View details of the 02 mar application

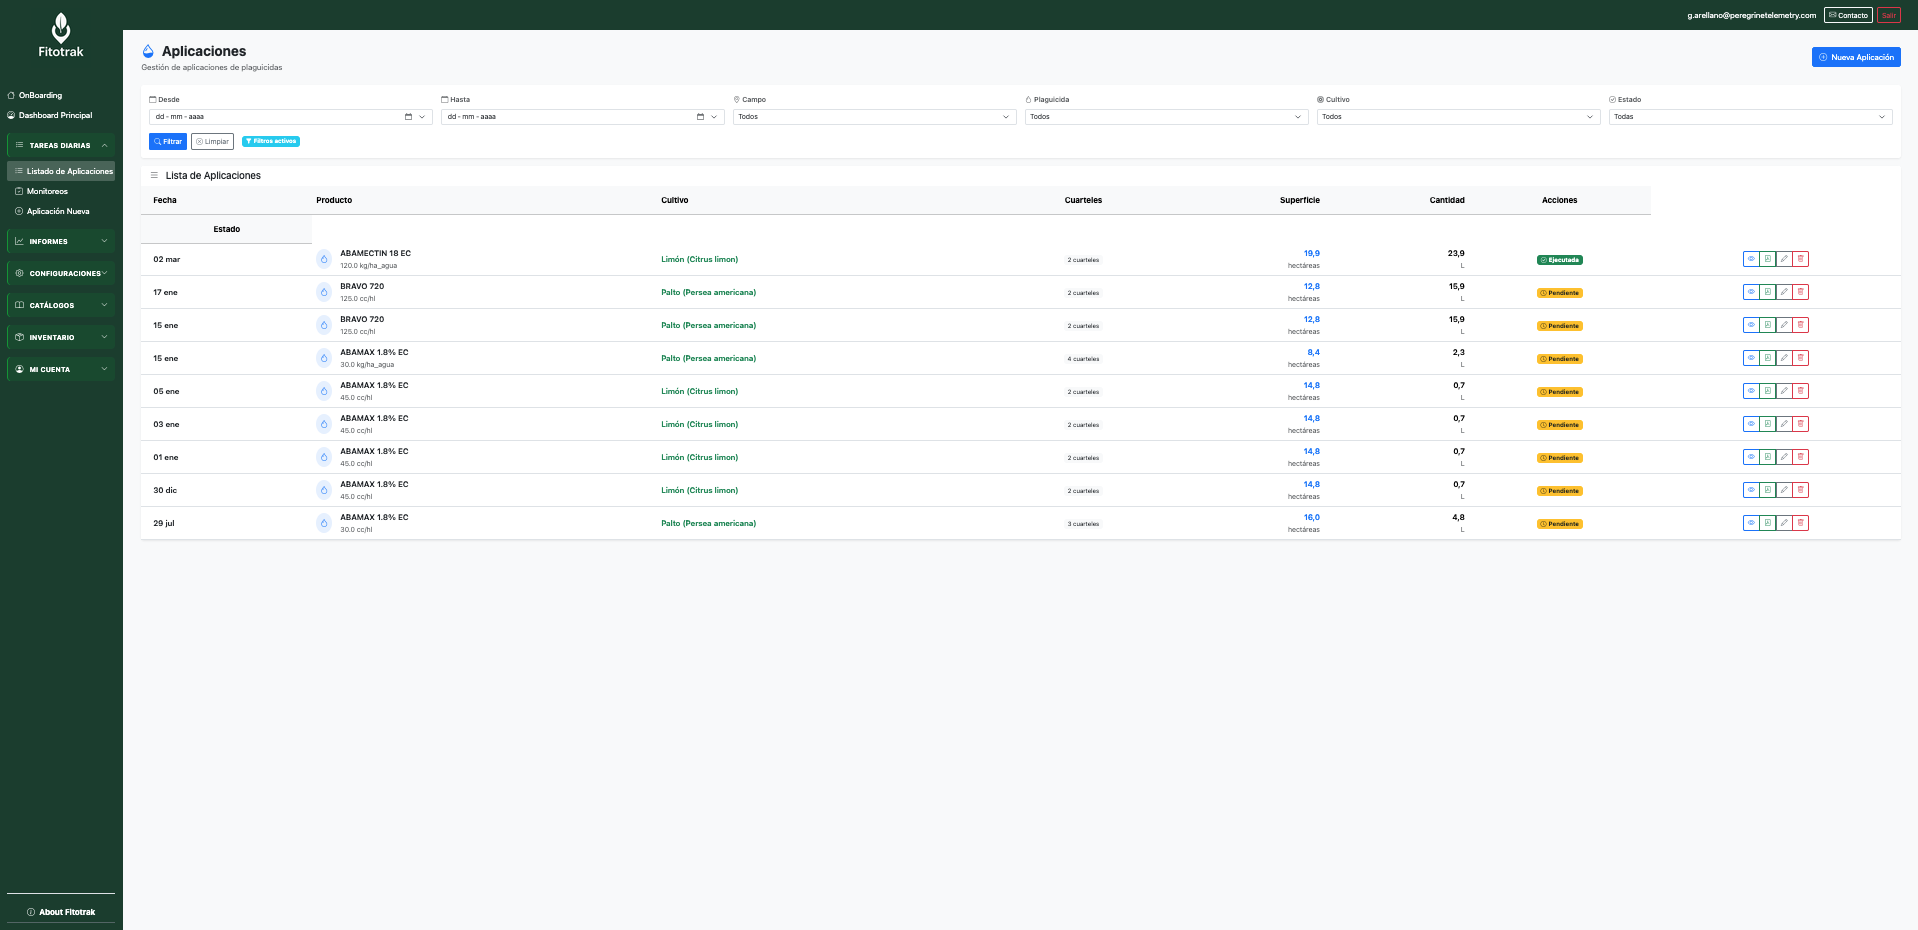pos(1751,259)
